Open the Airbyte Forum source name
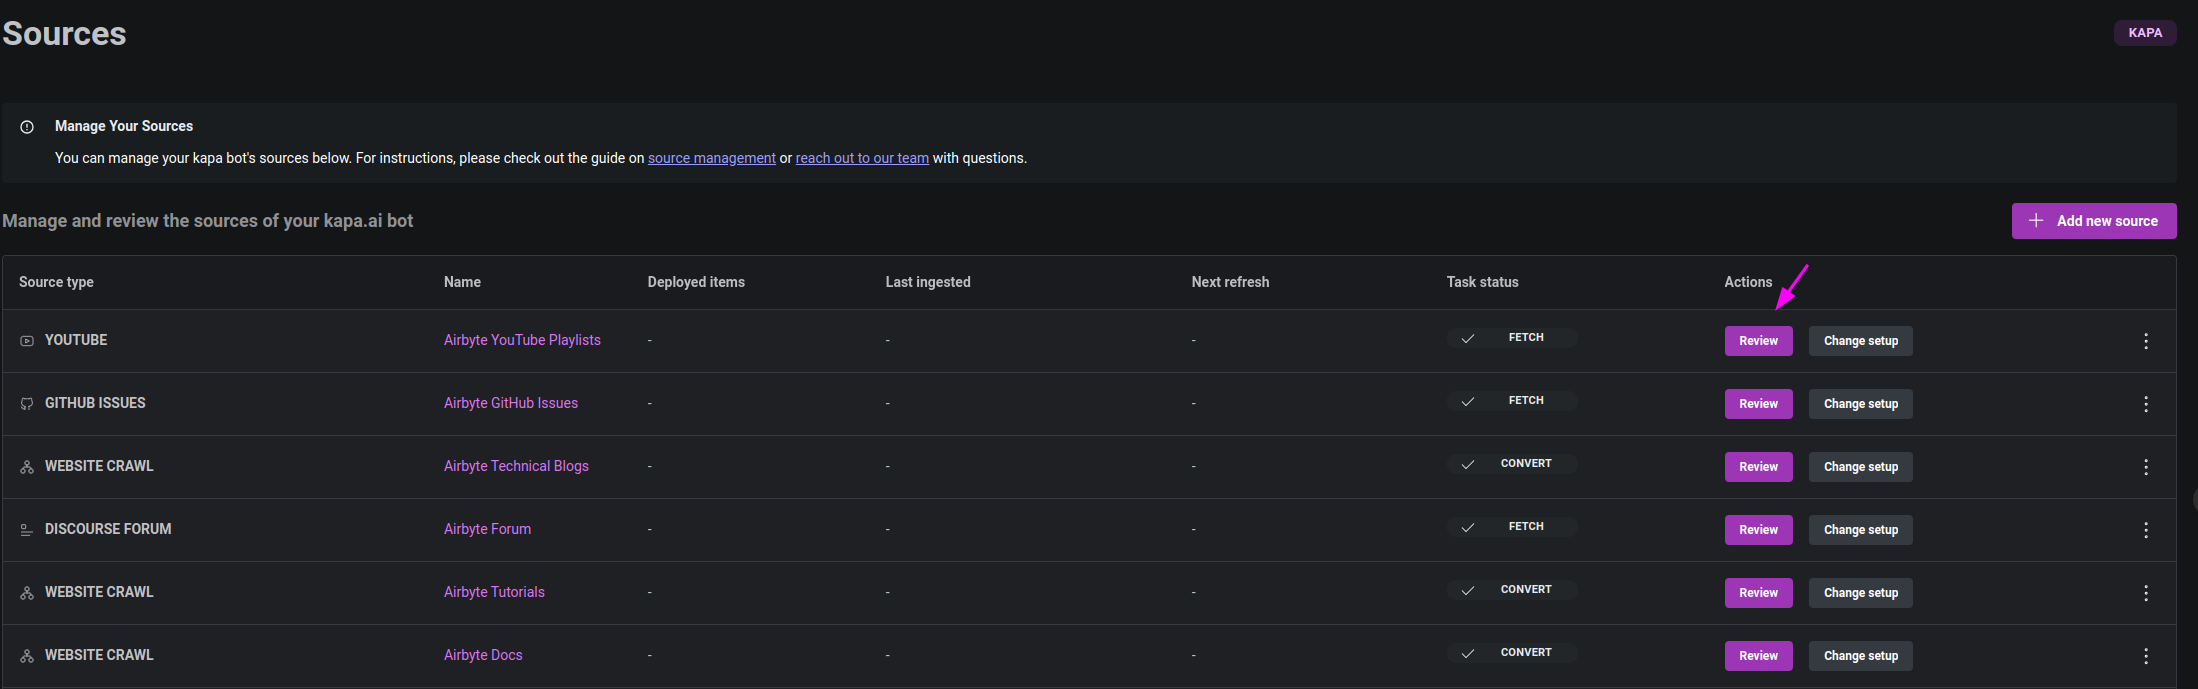The height and width of the screenshot is (689, 2198). click(x=487, y=529)
